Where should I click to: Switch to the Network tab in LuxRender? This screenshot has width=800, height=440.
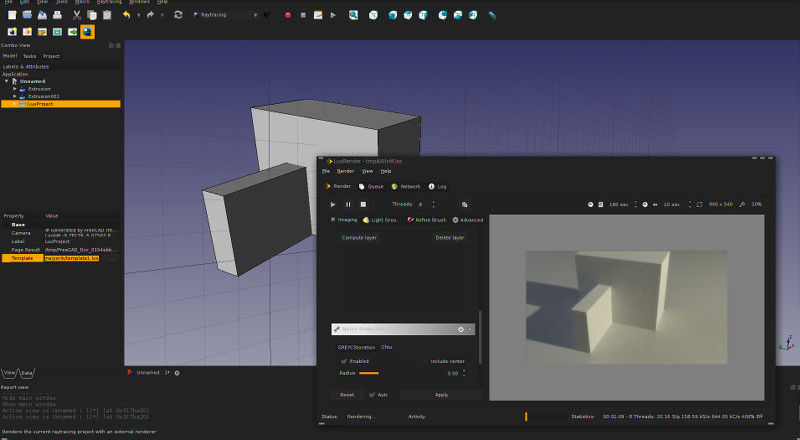coord(406,186)
